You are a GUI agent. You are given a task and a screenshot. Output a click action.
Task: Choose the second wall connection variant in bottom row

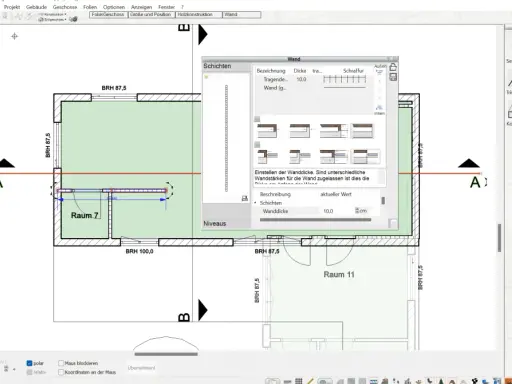point(300,156)
